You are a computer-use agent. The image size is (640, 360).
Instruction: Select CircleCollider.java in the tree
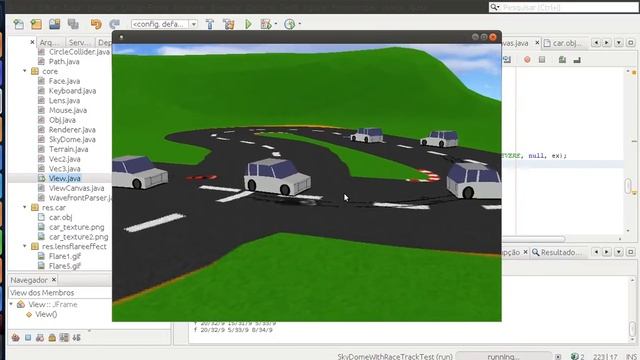tap(79, 52)
